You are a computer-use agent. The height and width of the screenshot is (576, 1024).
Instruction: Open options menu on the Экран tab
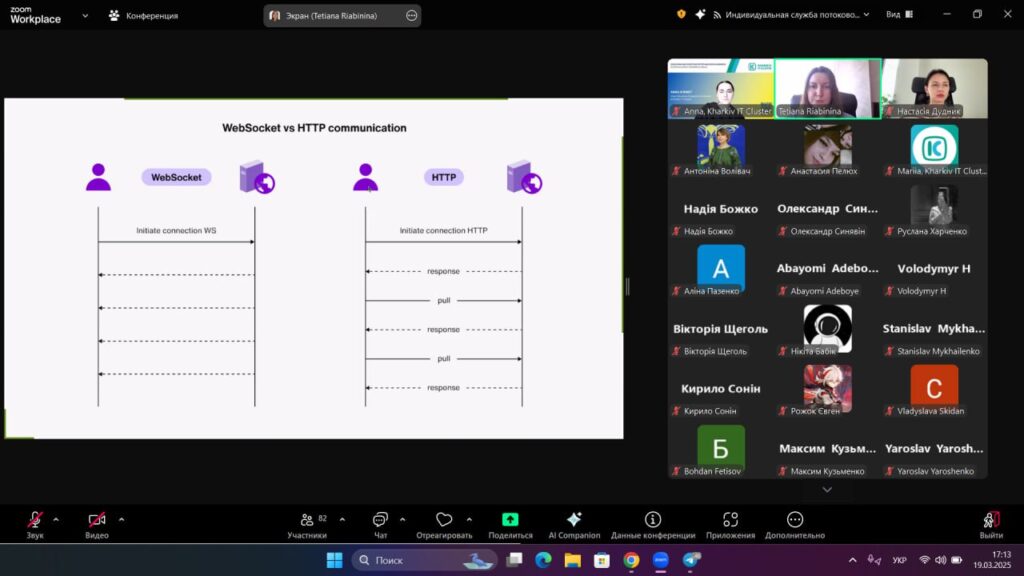411,16
